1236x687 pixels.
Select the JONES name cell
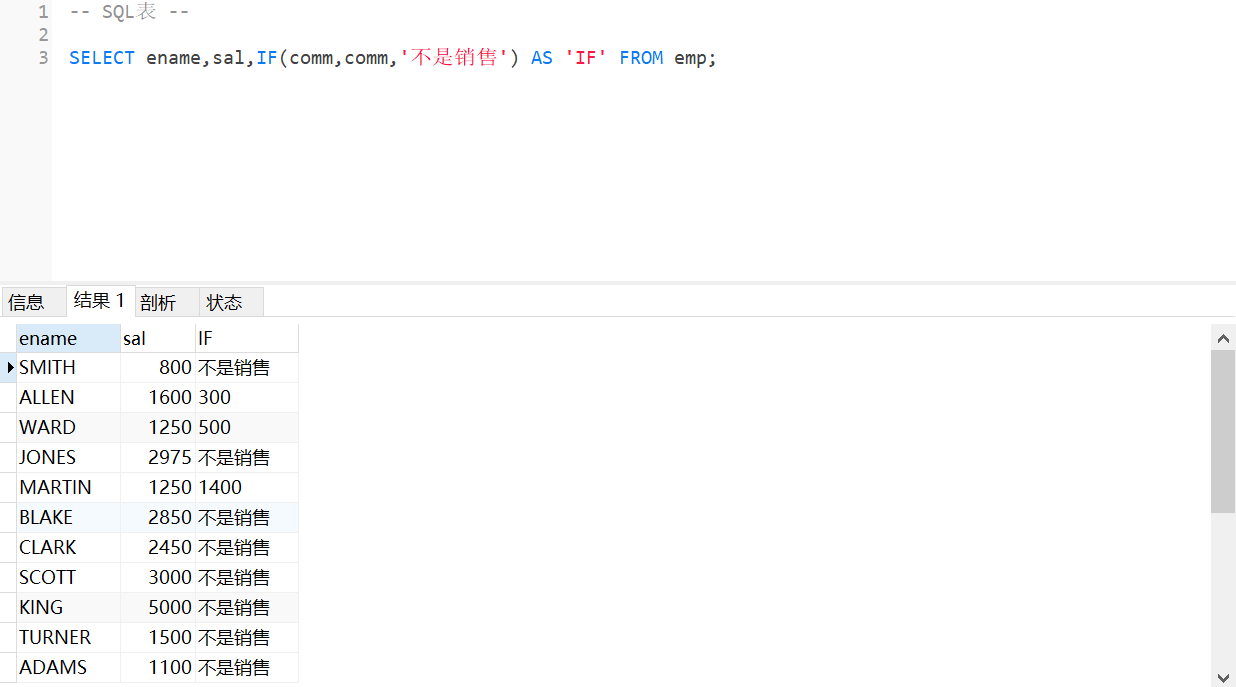(x=69, y=458)
